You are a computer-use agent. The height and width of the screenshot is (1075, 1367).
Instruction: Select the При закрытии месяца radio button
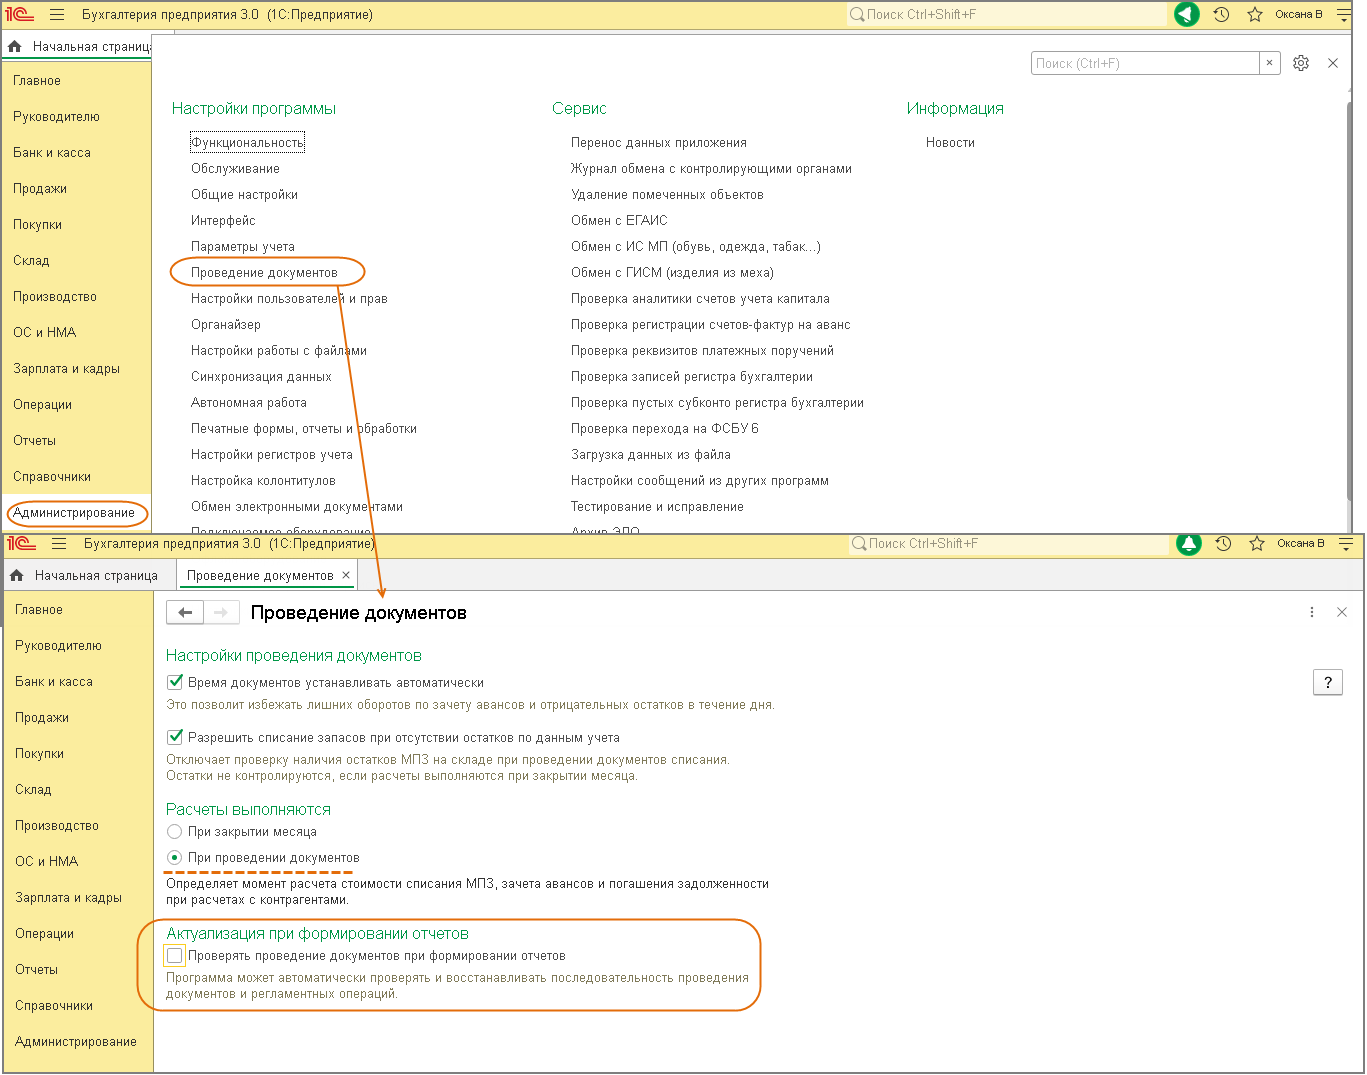pos(175,832)
